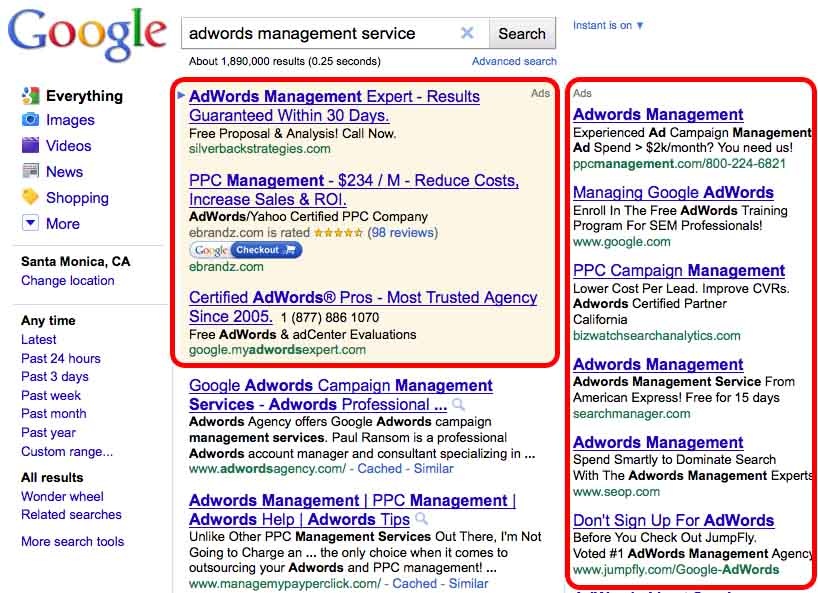Open Similar link for managemypayperclick.com

point(468,584)
